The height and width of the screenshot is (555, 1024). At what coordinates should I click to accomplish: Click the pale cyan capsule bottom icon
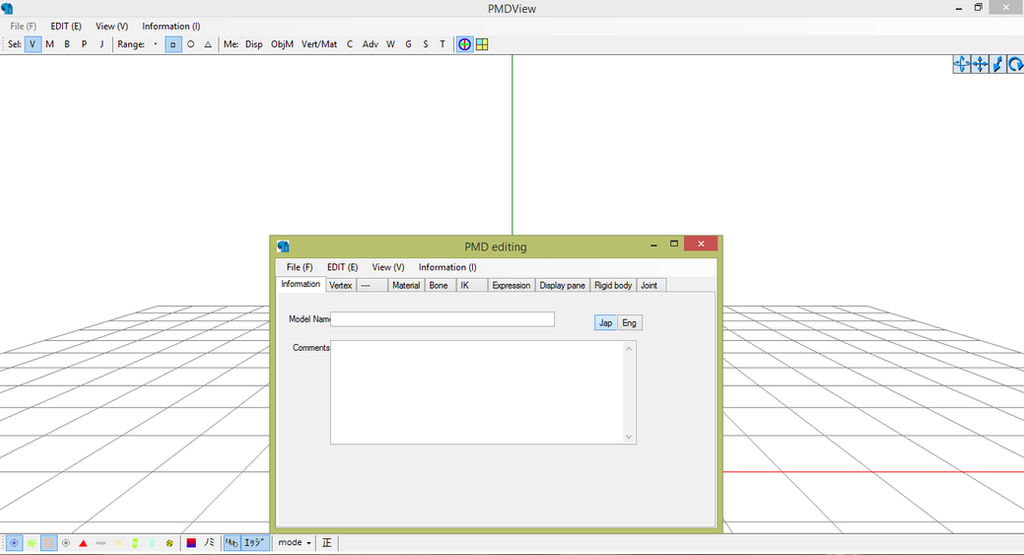click(152, 543)
